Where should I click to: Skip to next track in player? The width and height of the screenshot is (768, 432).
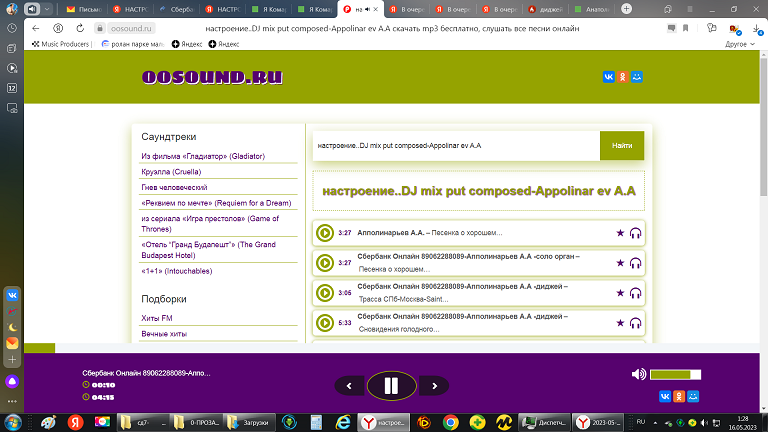434,386
